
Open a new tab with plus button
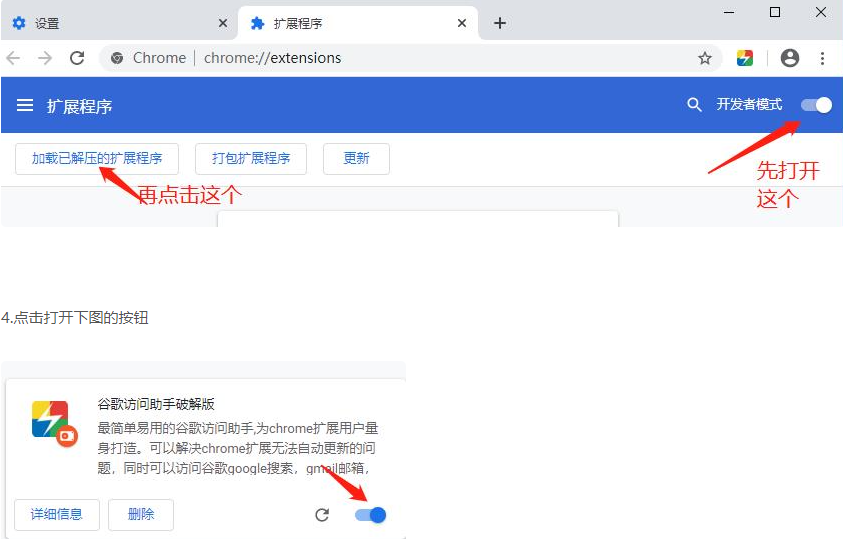pos(500,23)
